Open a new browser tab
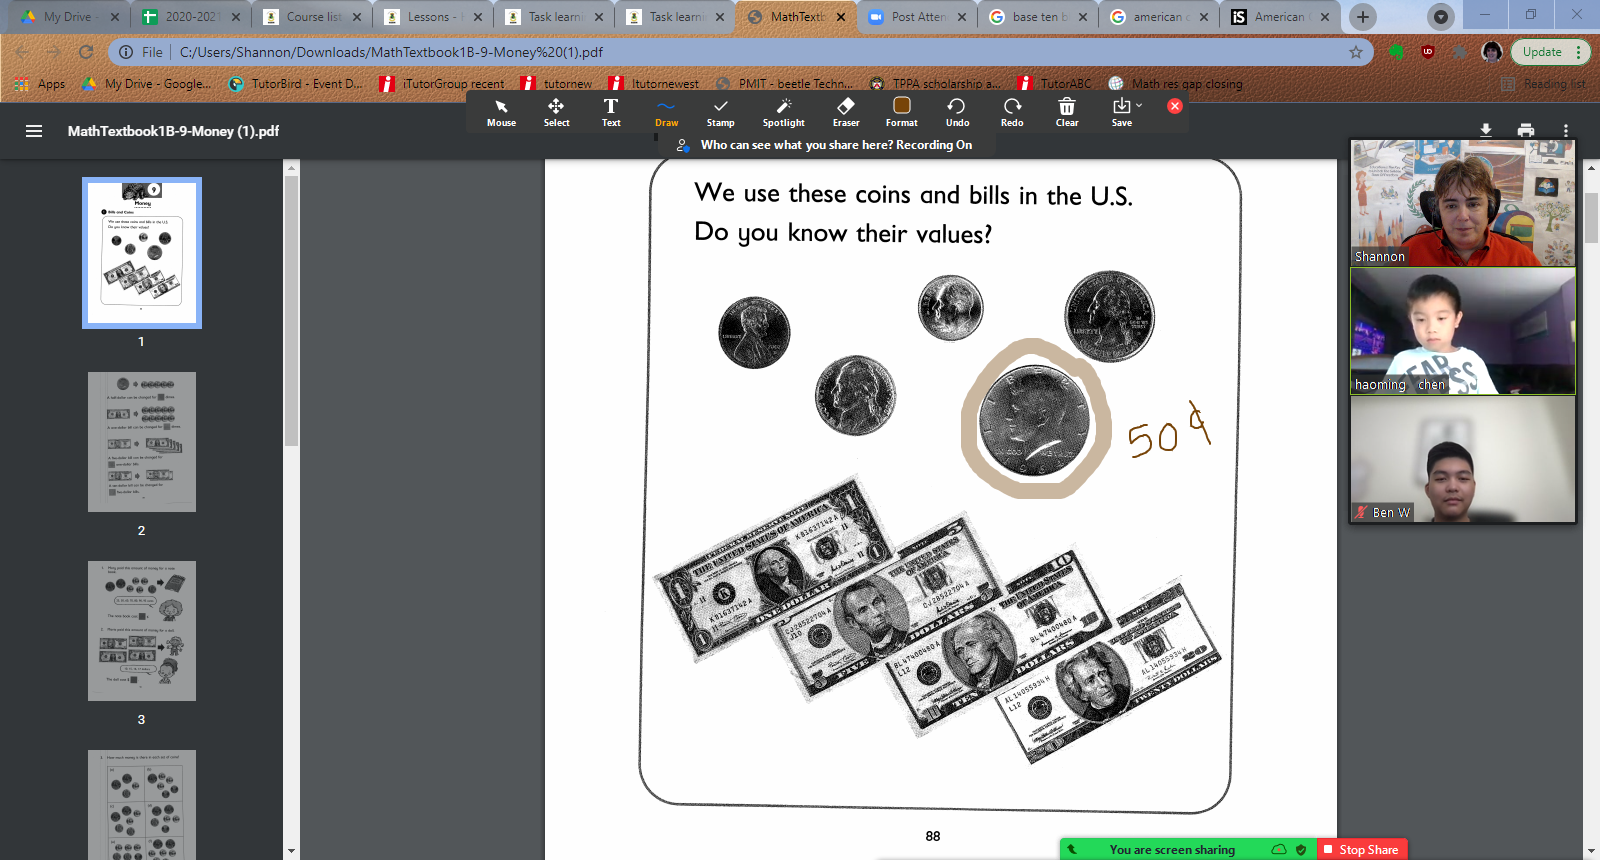The height and width of the screenshot is (860, 1600). pyautogui.click(x=1362, y=17)
